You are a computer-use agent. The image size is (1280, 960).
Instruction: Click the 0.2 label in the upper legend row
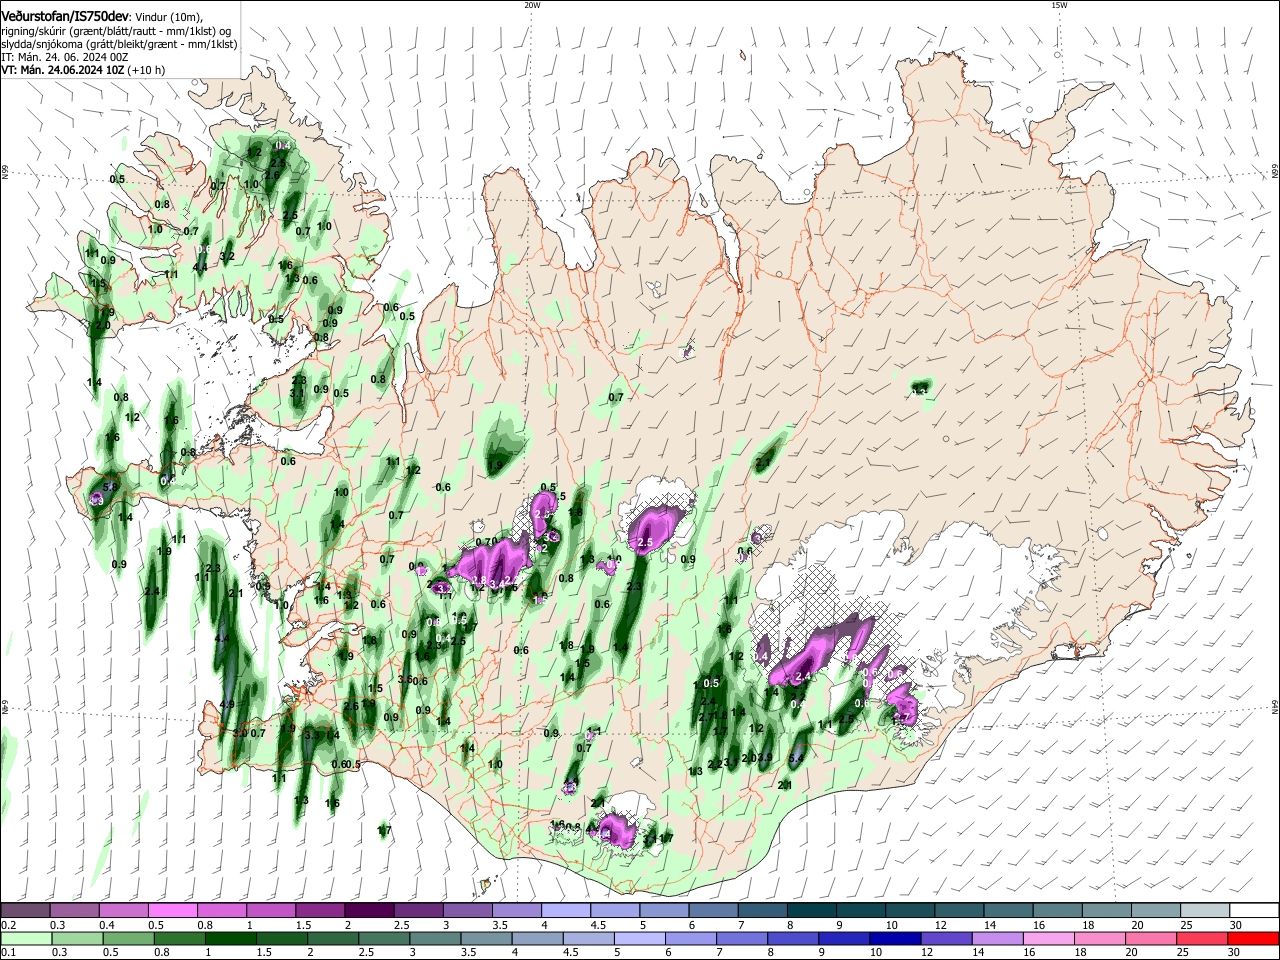(8, 925)
